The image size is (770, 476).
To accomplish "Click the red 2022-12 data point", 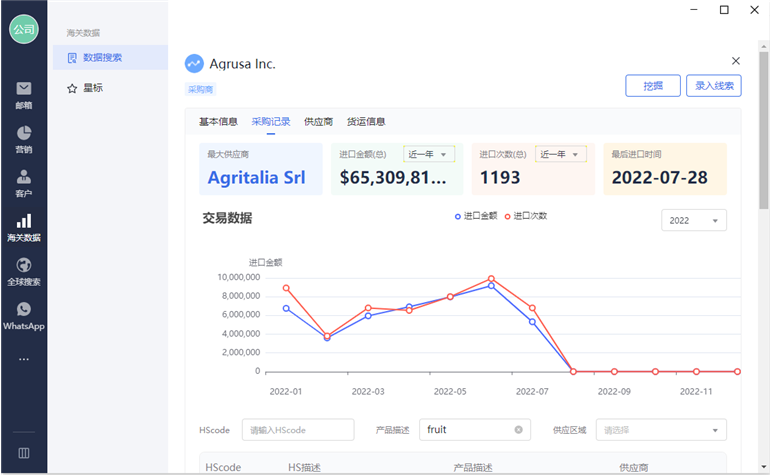I will tap(737, 372).
